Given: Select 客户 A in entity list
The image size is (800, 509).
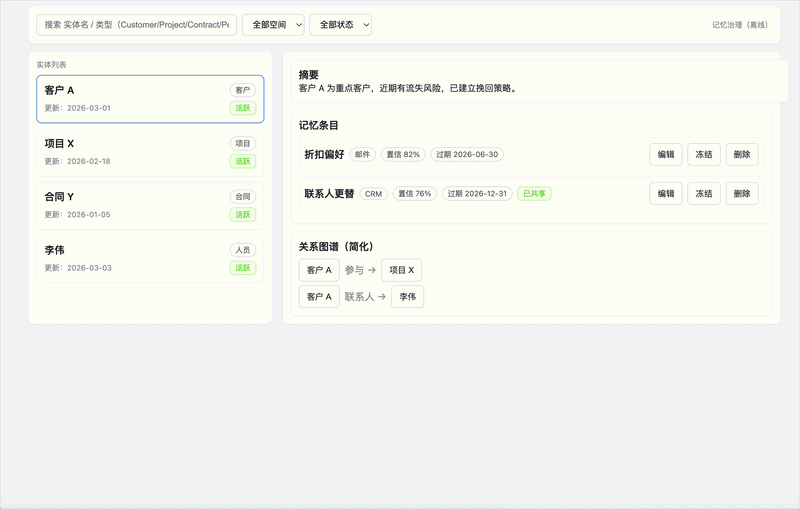Looking at the screenshot, I should [x=150, y=98].
